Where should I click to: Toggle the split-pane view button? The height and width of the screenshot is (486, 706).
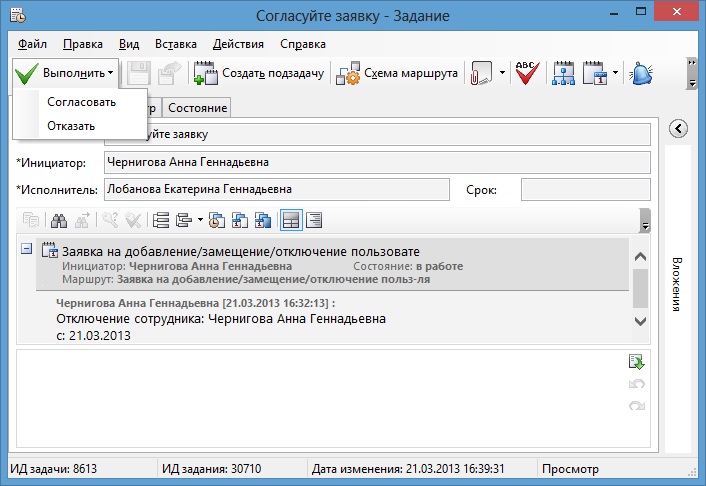tap(290, 220)
